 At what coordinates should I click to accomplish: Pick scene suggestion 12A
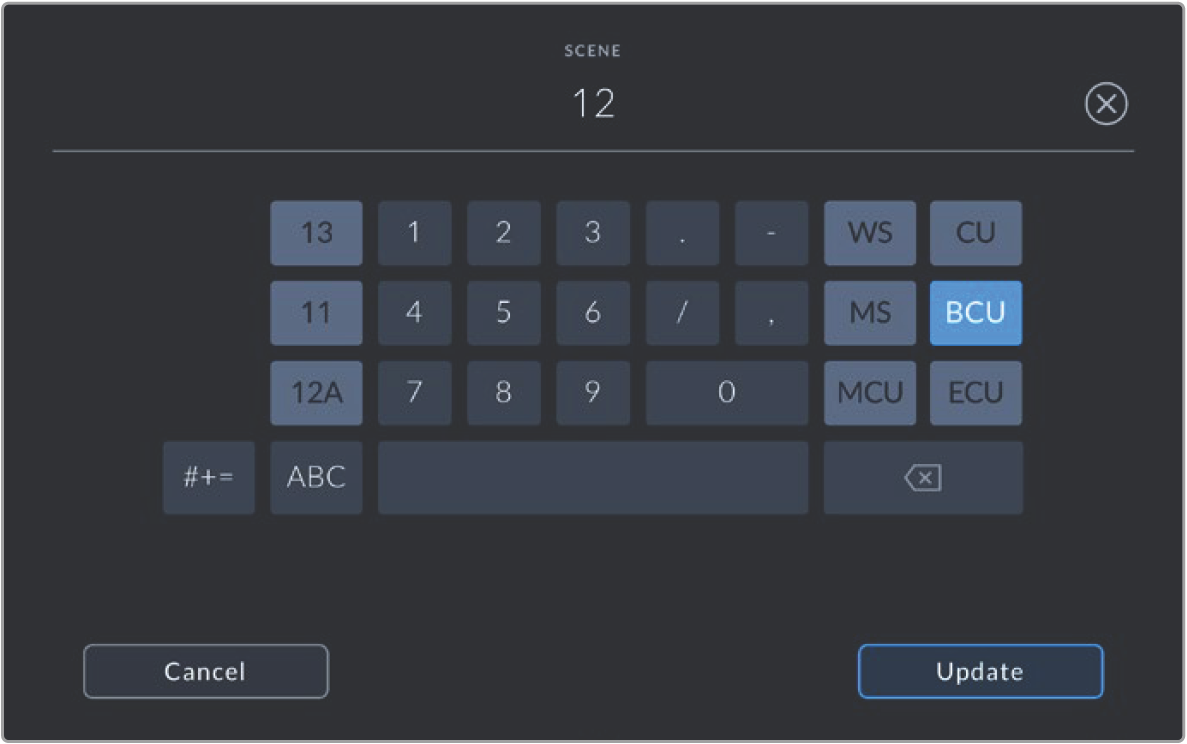click(x=316, y=393)
